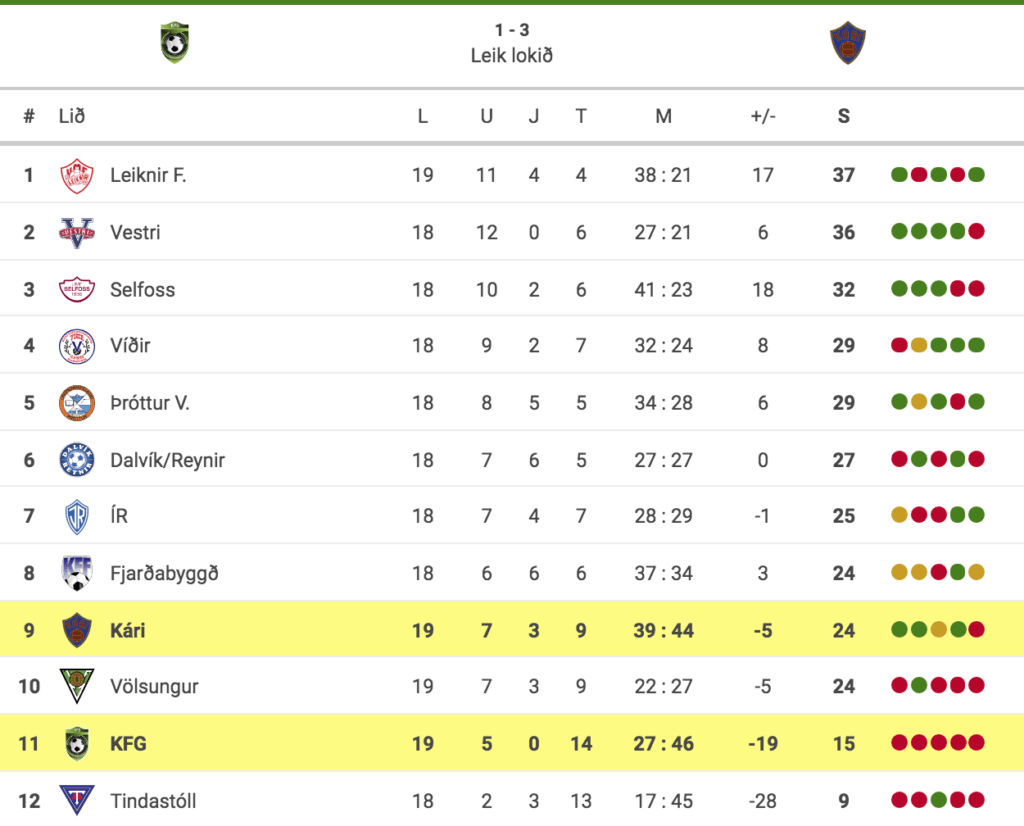The height and width of the screenshot is (826, 1024).
Task: Click the Vestri team logo
Action: point(77,232)
